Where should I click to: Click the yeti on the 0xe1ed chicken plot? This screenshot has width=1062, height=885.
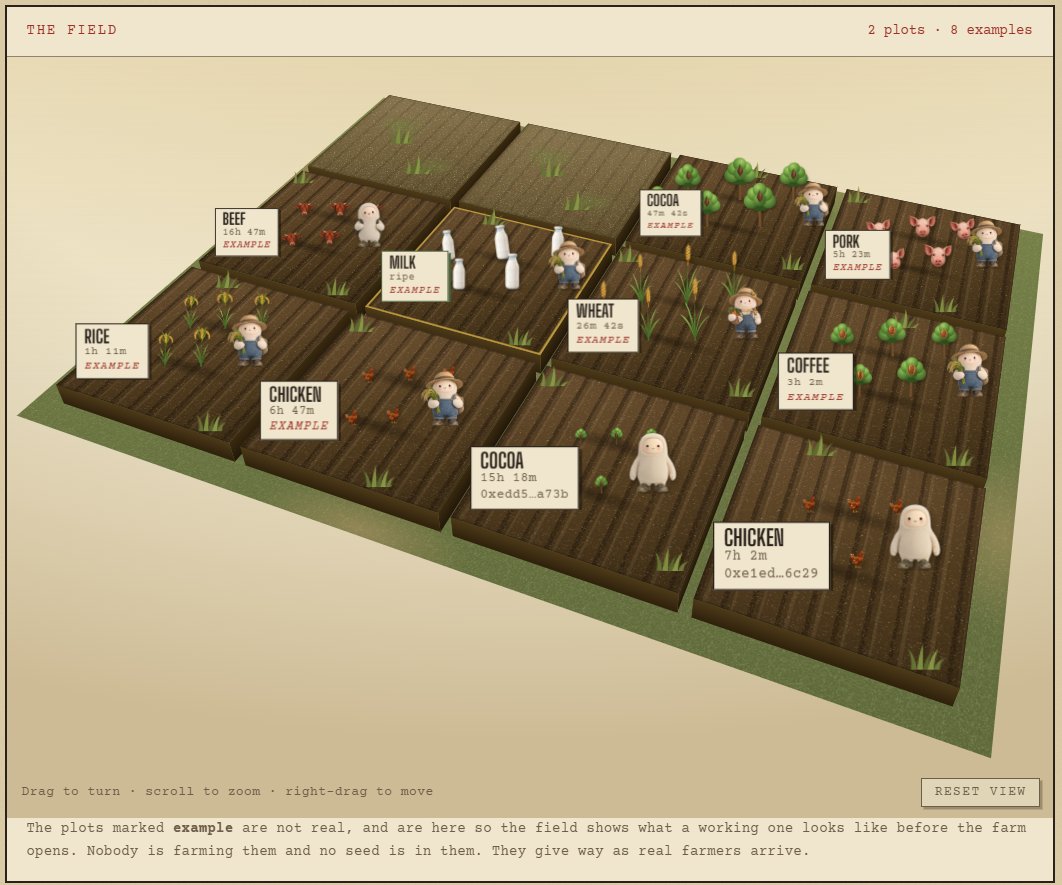point(914,536)
